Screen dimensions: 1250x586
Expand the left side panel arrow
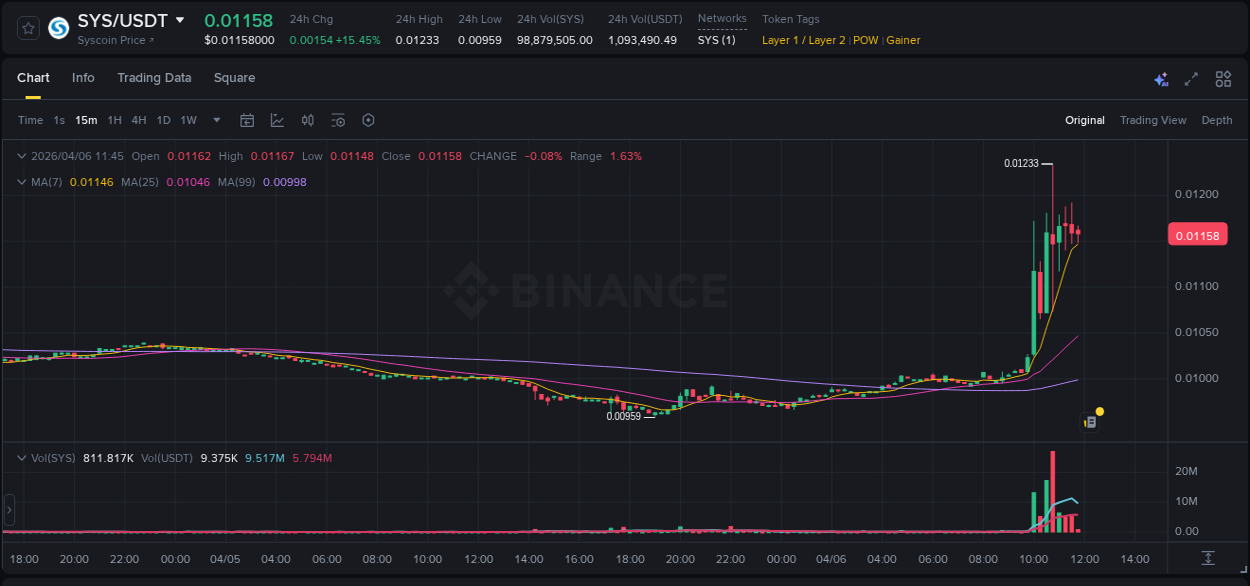pos(10,510)
